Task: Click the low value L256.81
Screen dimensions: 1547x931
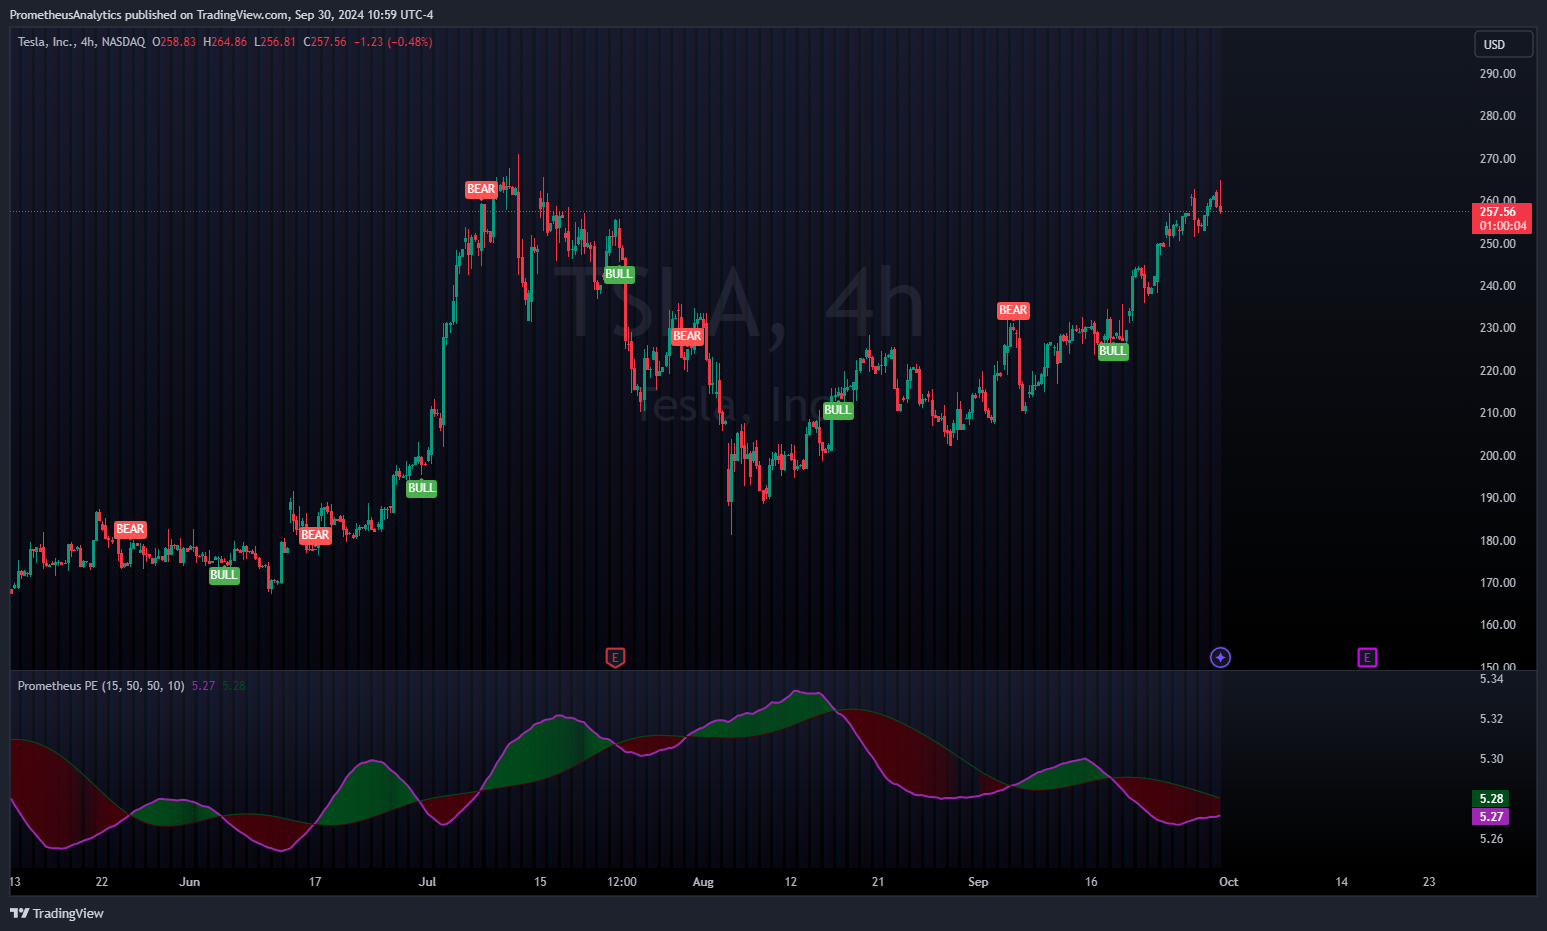Action: pos(275,42)
